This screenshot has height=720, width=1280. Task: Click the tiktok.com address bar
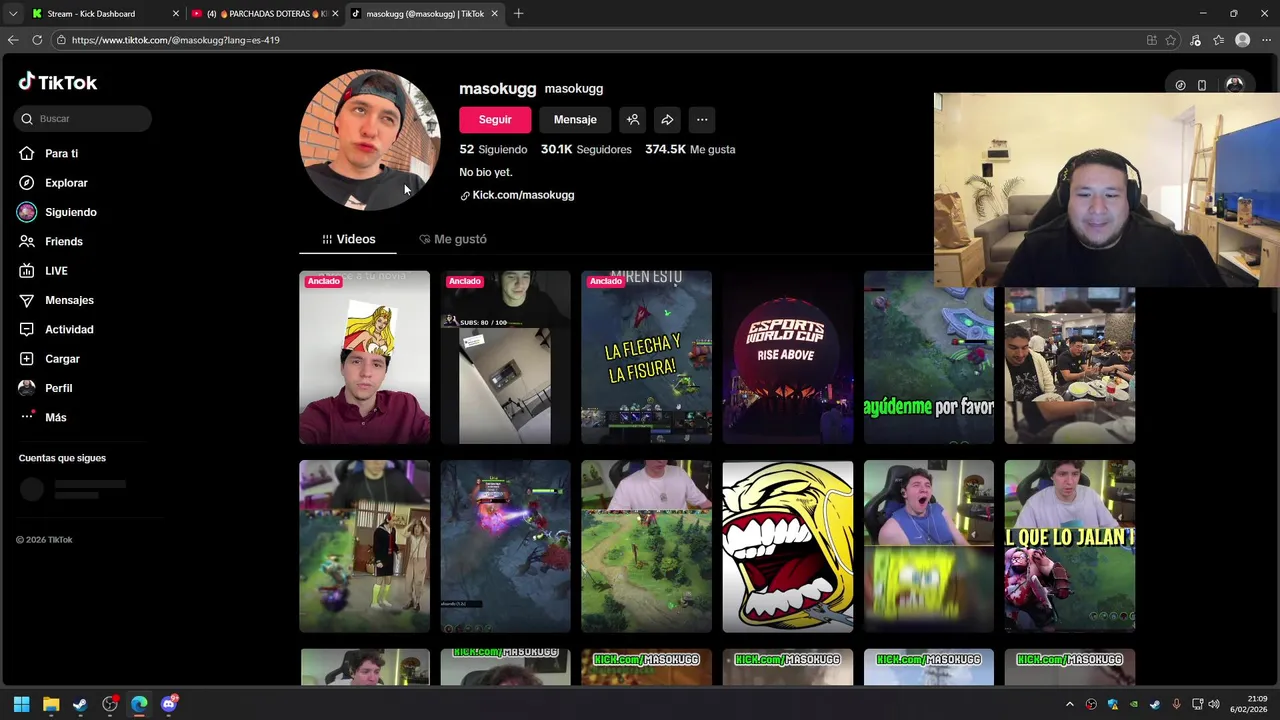point(600,40)
